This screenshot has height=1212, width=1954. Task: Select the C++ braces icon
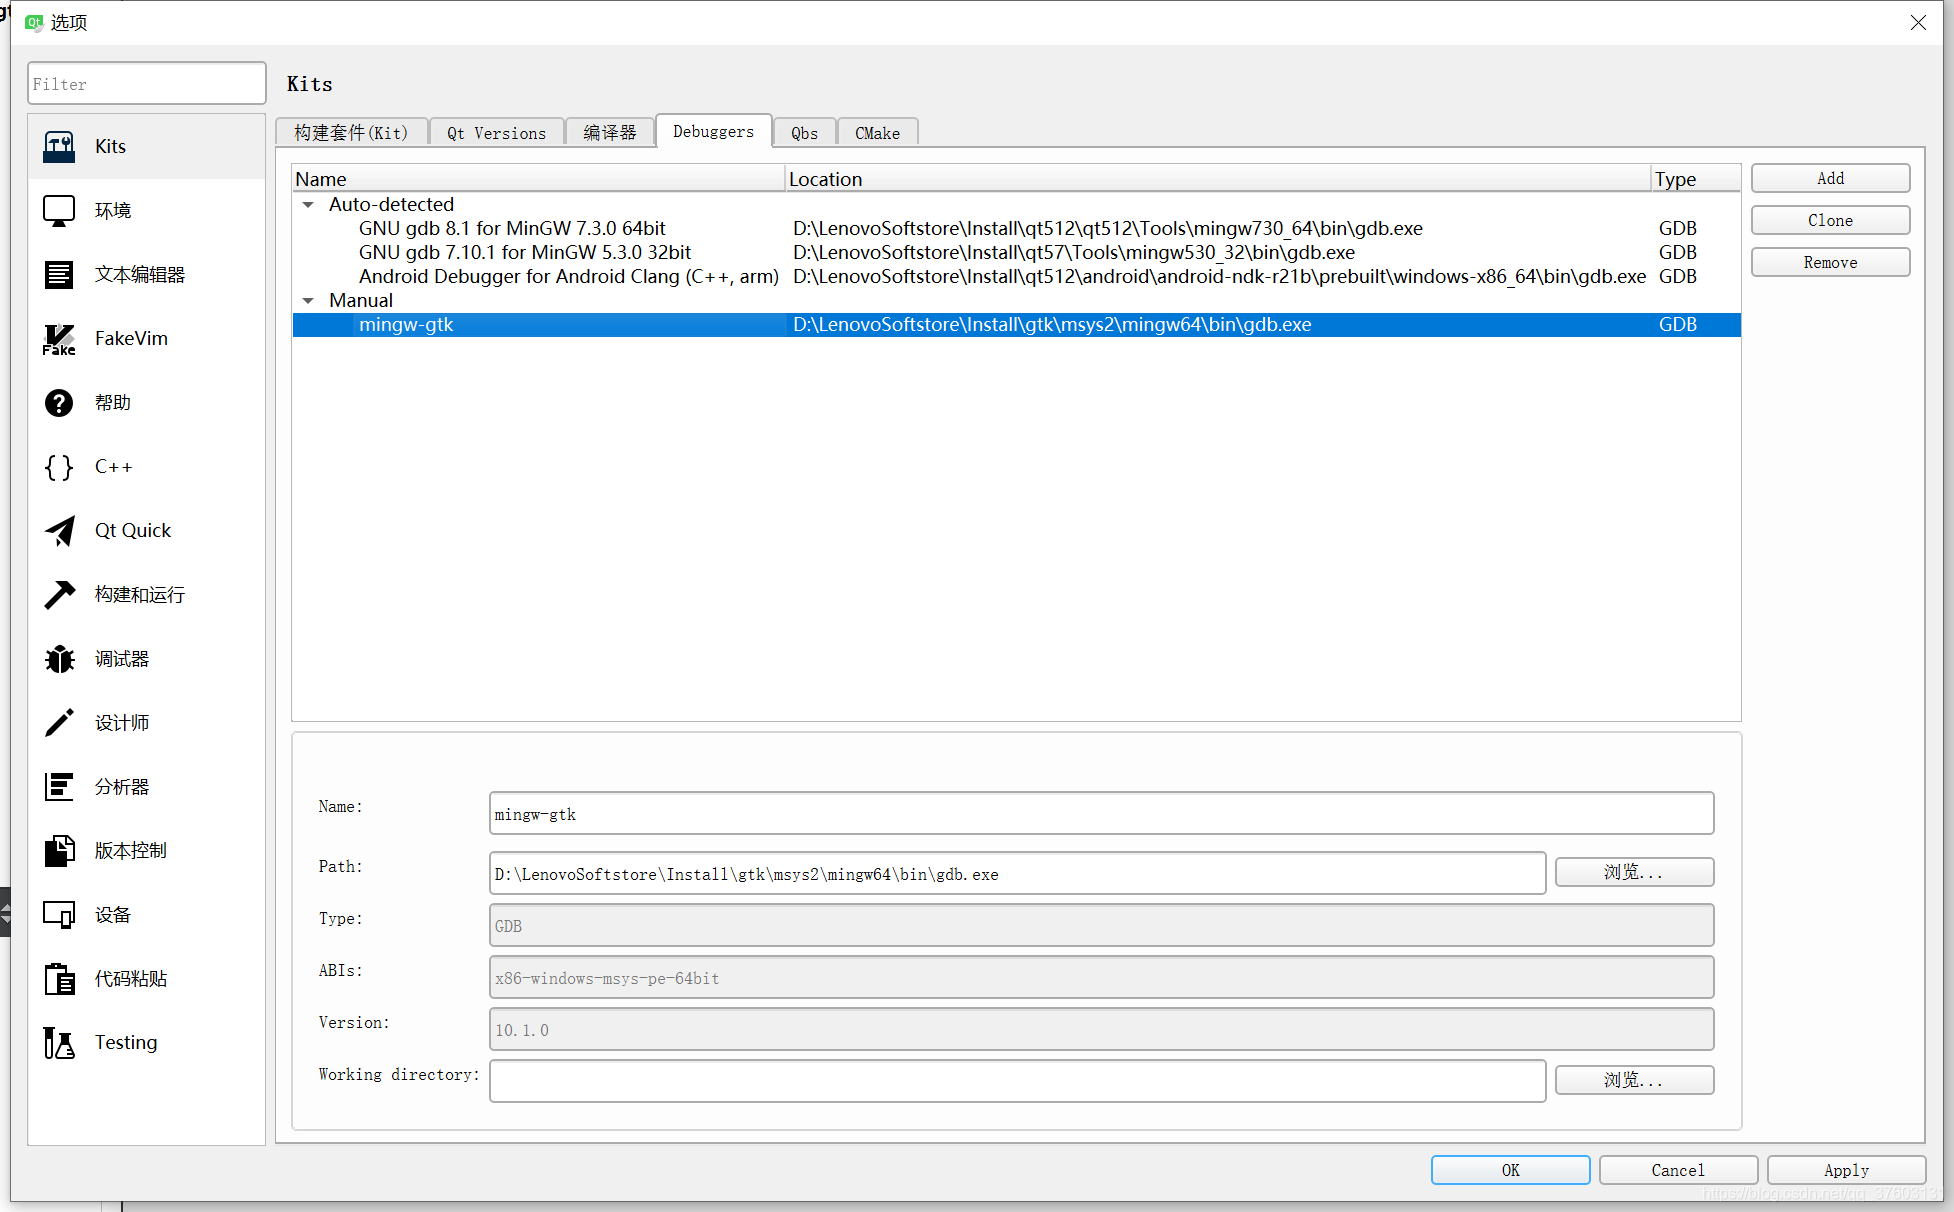click(x=59, y=467)
